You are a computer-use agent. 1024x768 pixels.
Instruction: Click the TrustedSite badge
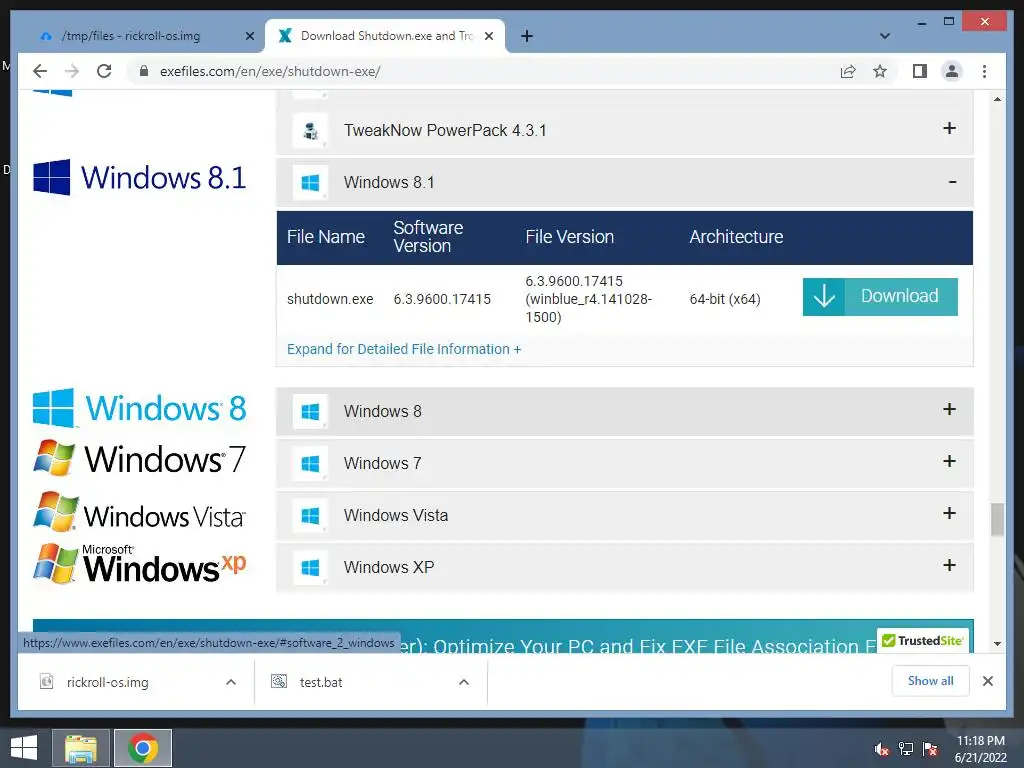(x=922, y=641)
